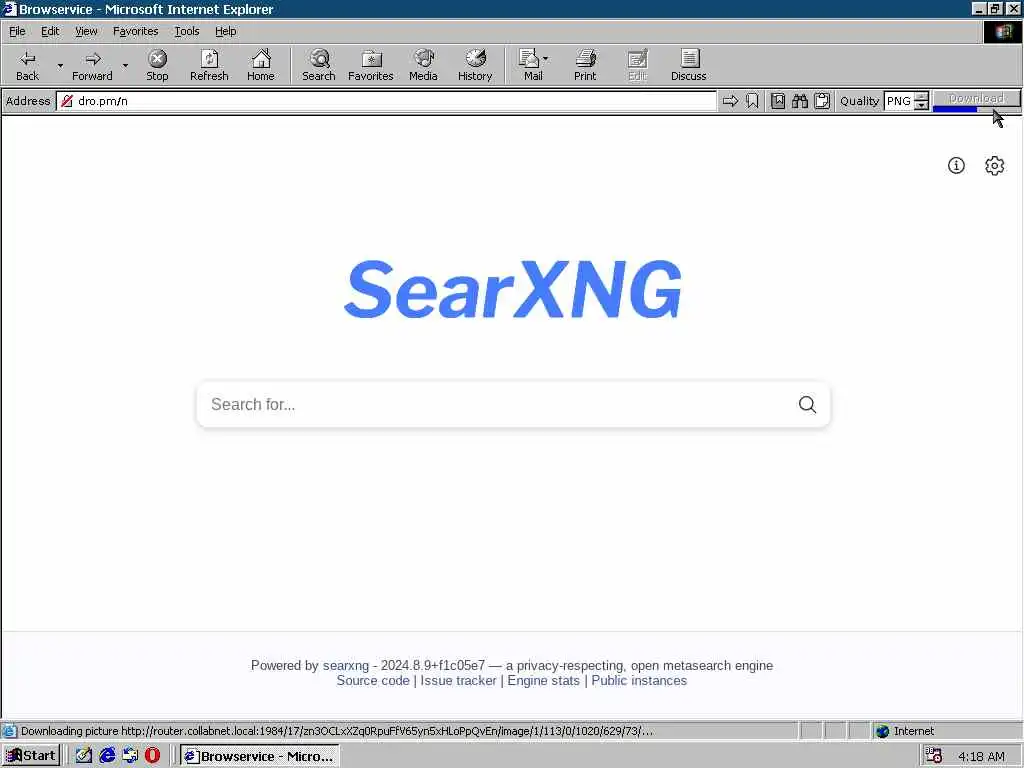
Task: Click the binoculars find icon
Action: point(800,101)
